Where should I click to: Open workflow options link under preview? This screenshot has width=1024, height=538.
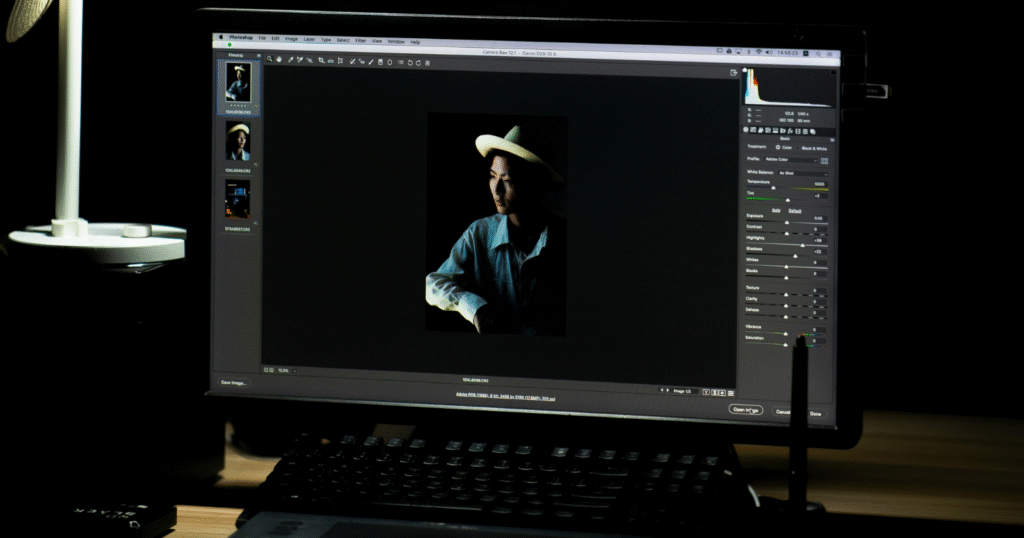pos(505,397)
